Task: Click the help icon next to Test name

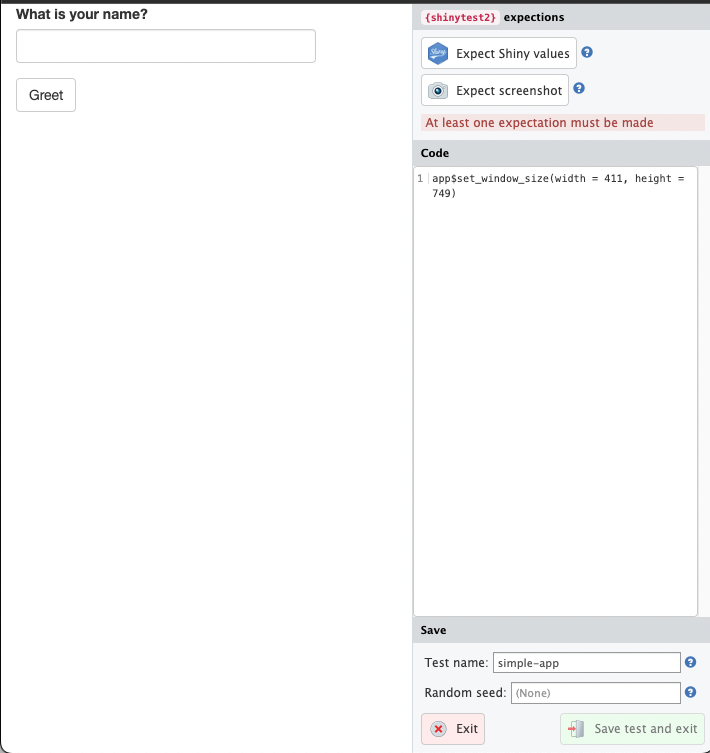Action: tap(690, 662)
